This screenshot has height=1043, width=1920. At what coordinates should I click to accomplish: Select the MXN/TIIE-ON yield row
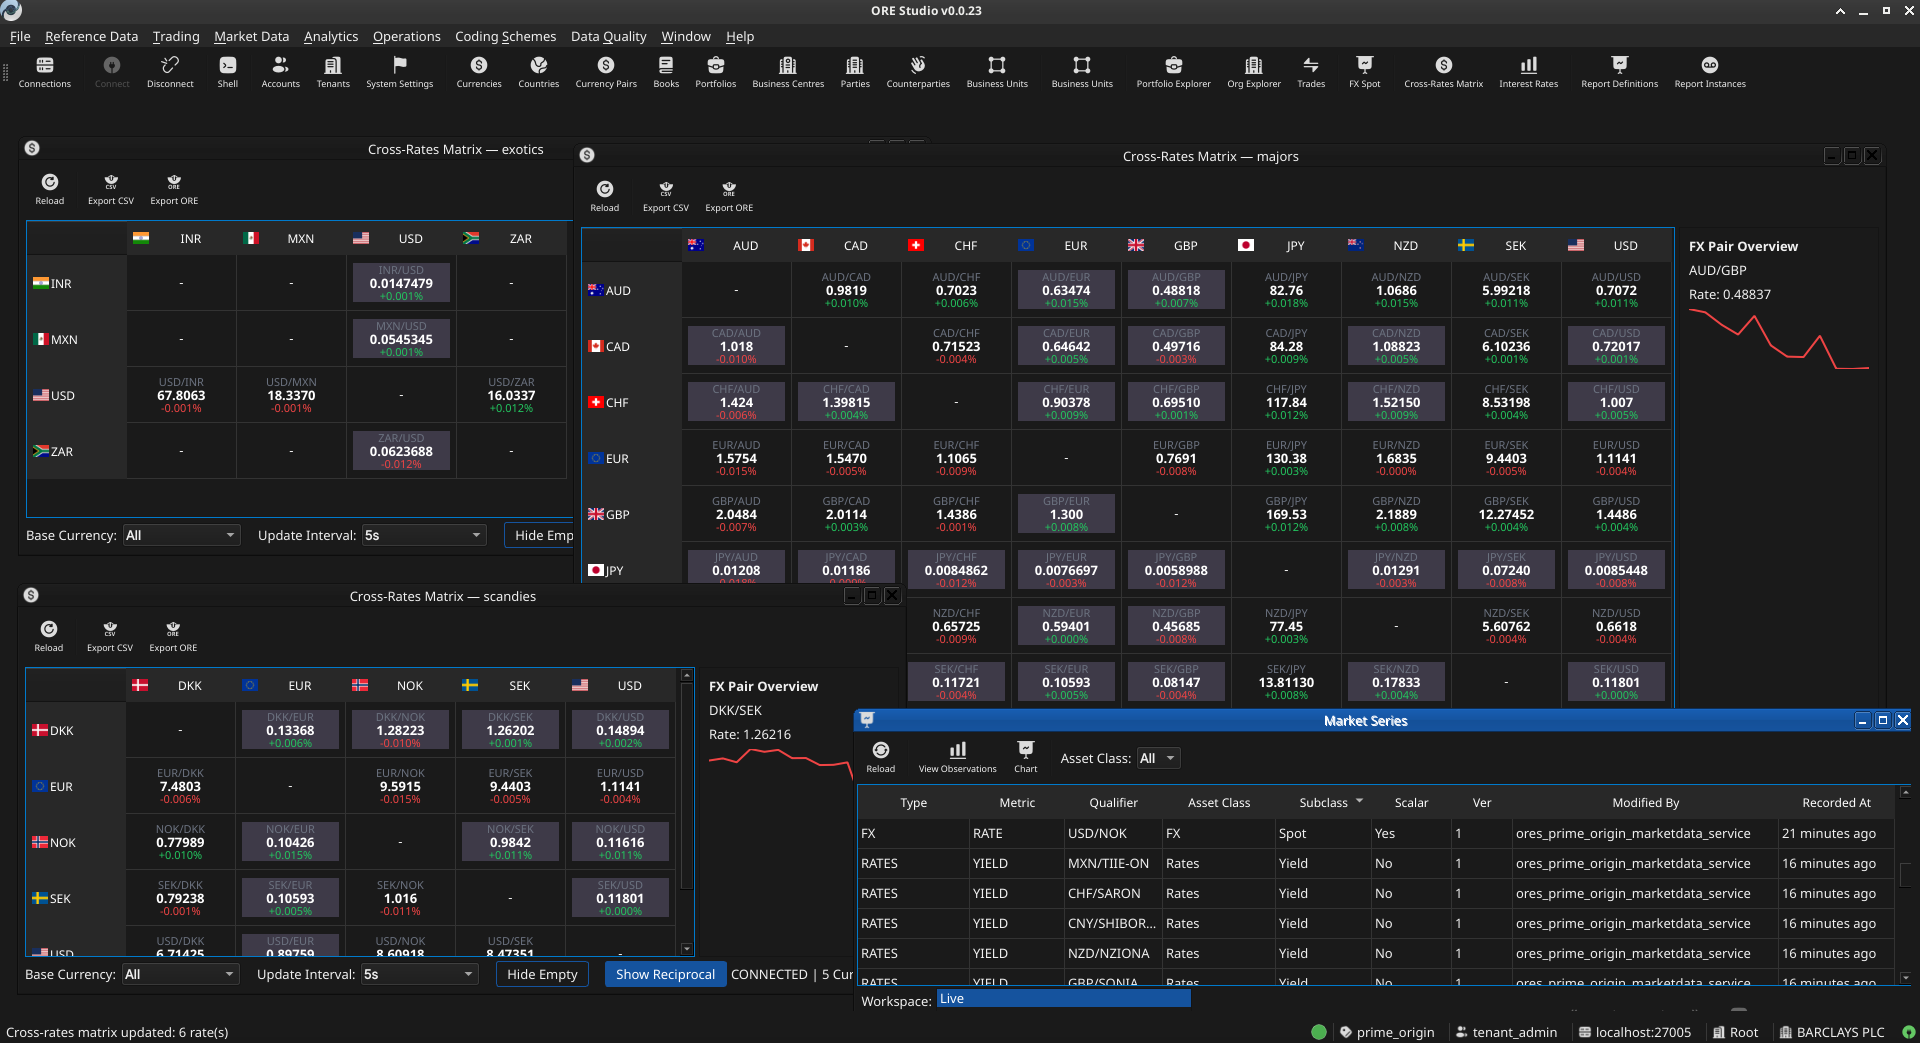pos(1377,863)
